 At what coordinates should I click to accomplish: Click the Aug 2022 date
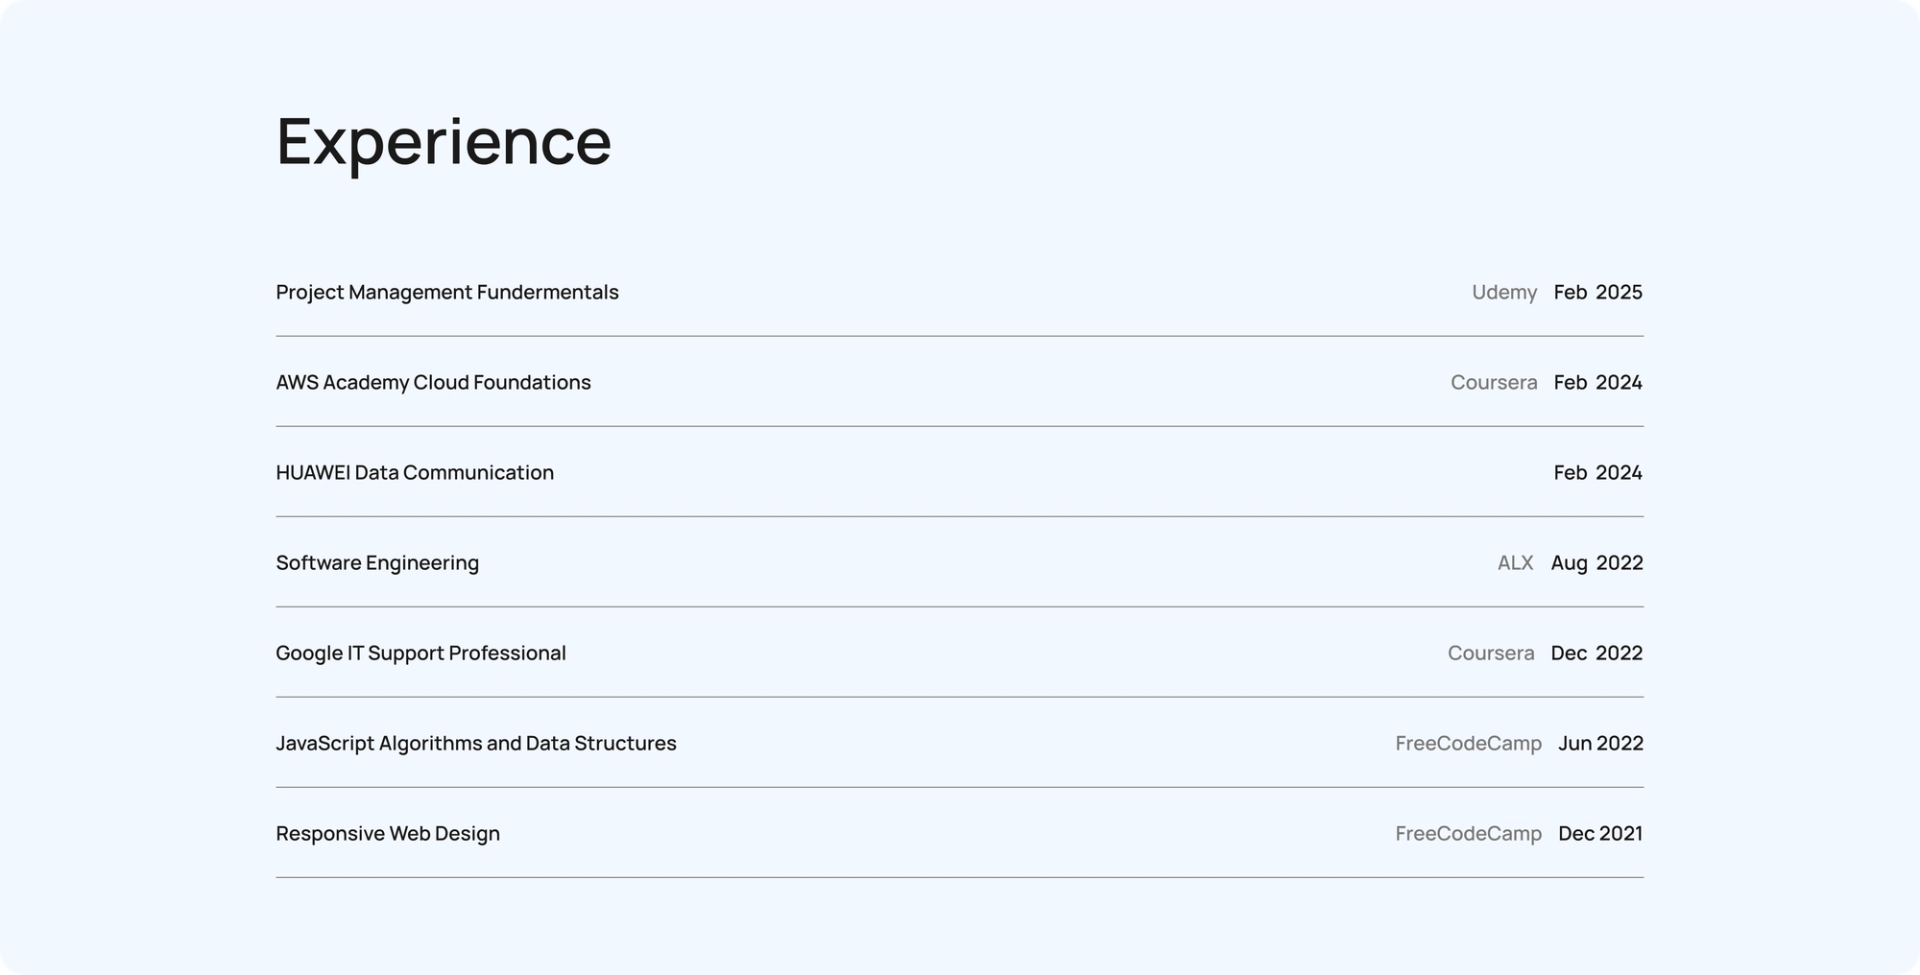pos(1597,563)
